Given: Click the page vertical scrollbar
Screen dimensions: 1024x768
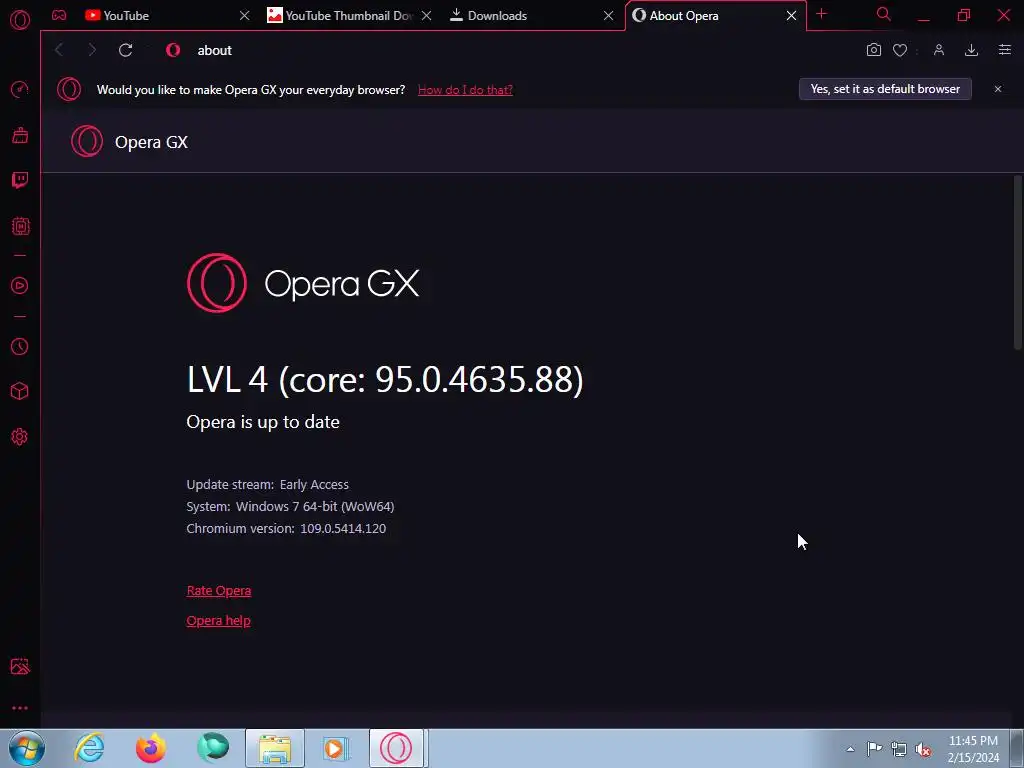Looking at the screenshot, I should [1017, 263].
